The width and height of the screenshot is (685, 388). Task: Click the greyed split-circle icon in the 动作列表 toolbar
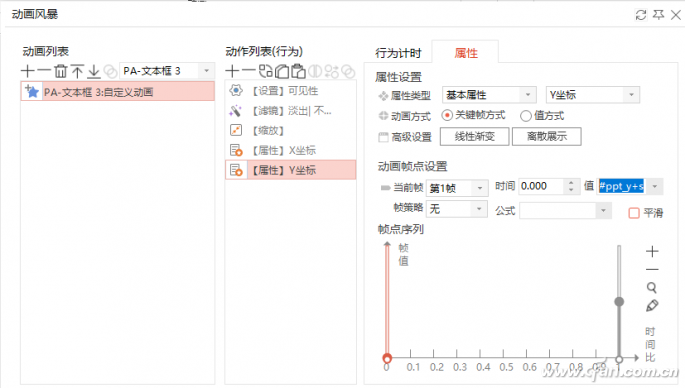[x=315, y=71]
